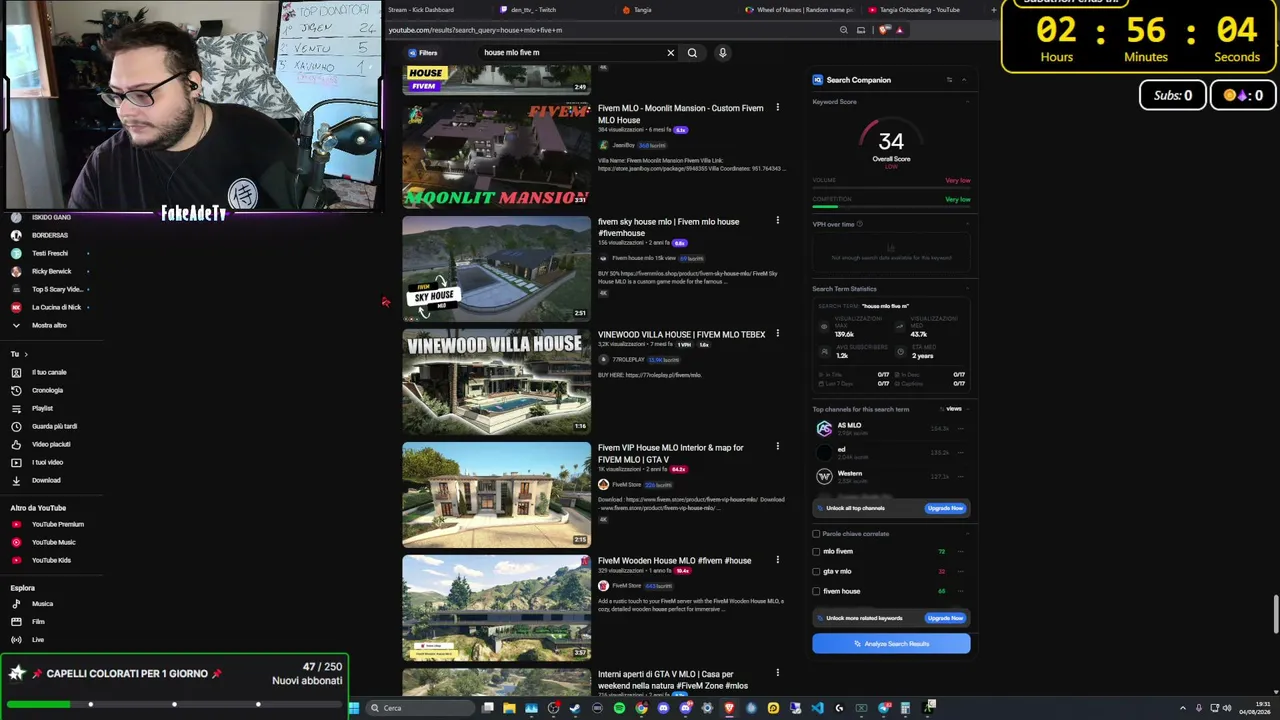Check the 'Parole chiave correlate' select-all checkbox
This screenshot has width=1280, height=720.
click(x=816, y=534)
